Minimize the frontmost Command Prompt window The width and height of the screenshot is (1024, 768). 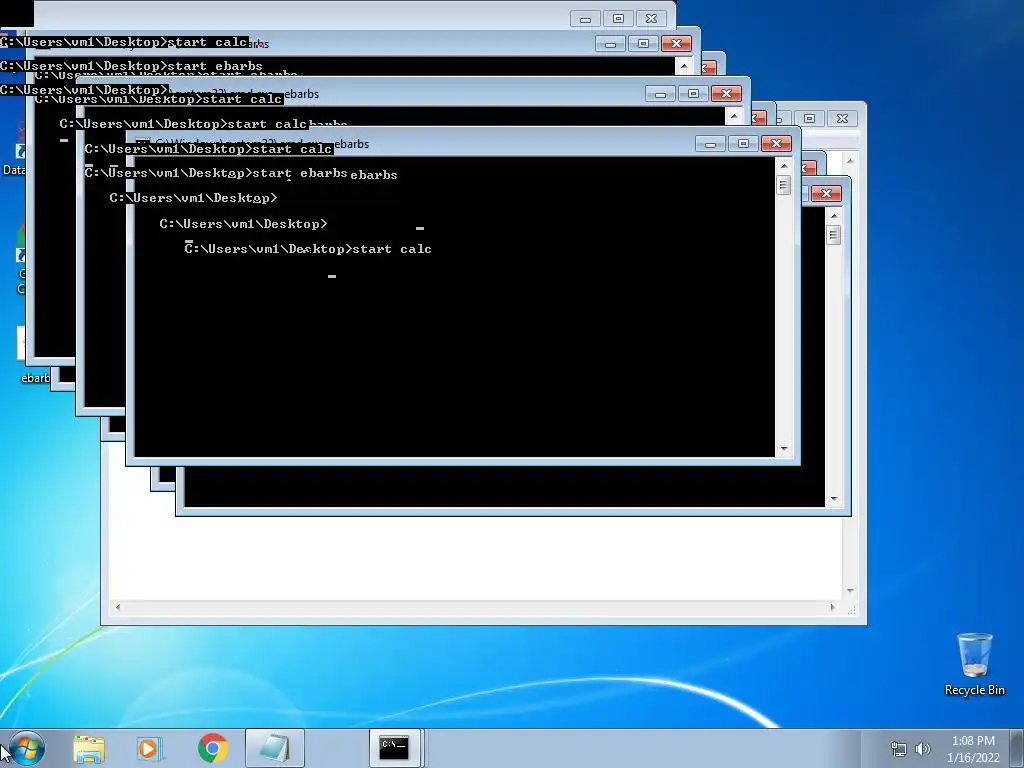click(710, 144)
